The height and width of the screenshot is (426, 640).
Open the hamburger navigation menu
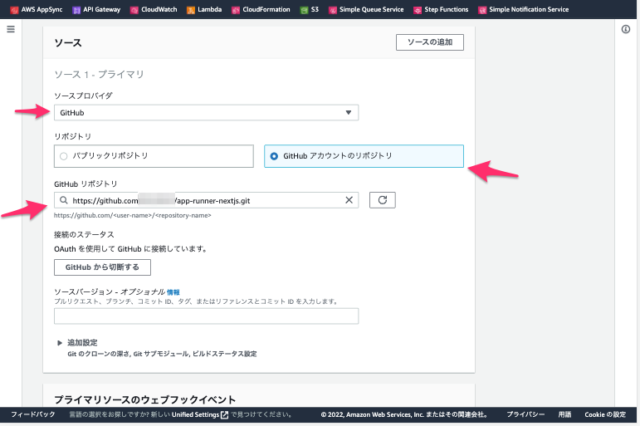click(11, 29)
